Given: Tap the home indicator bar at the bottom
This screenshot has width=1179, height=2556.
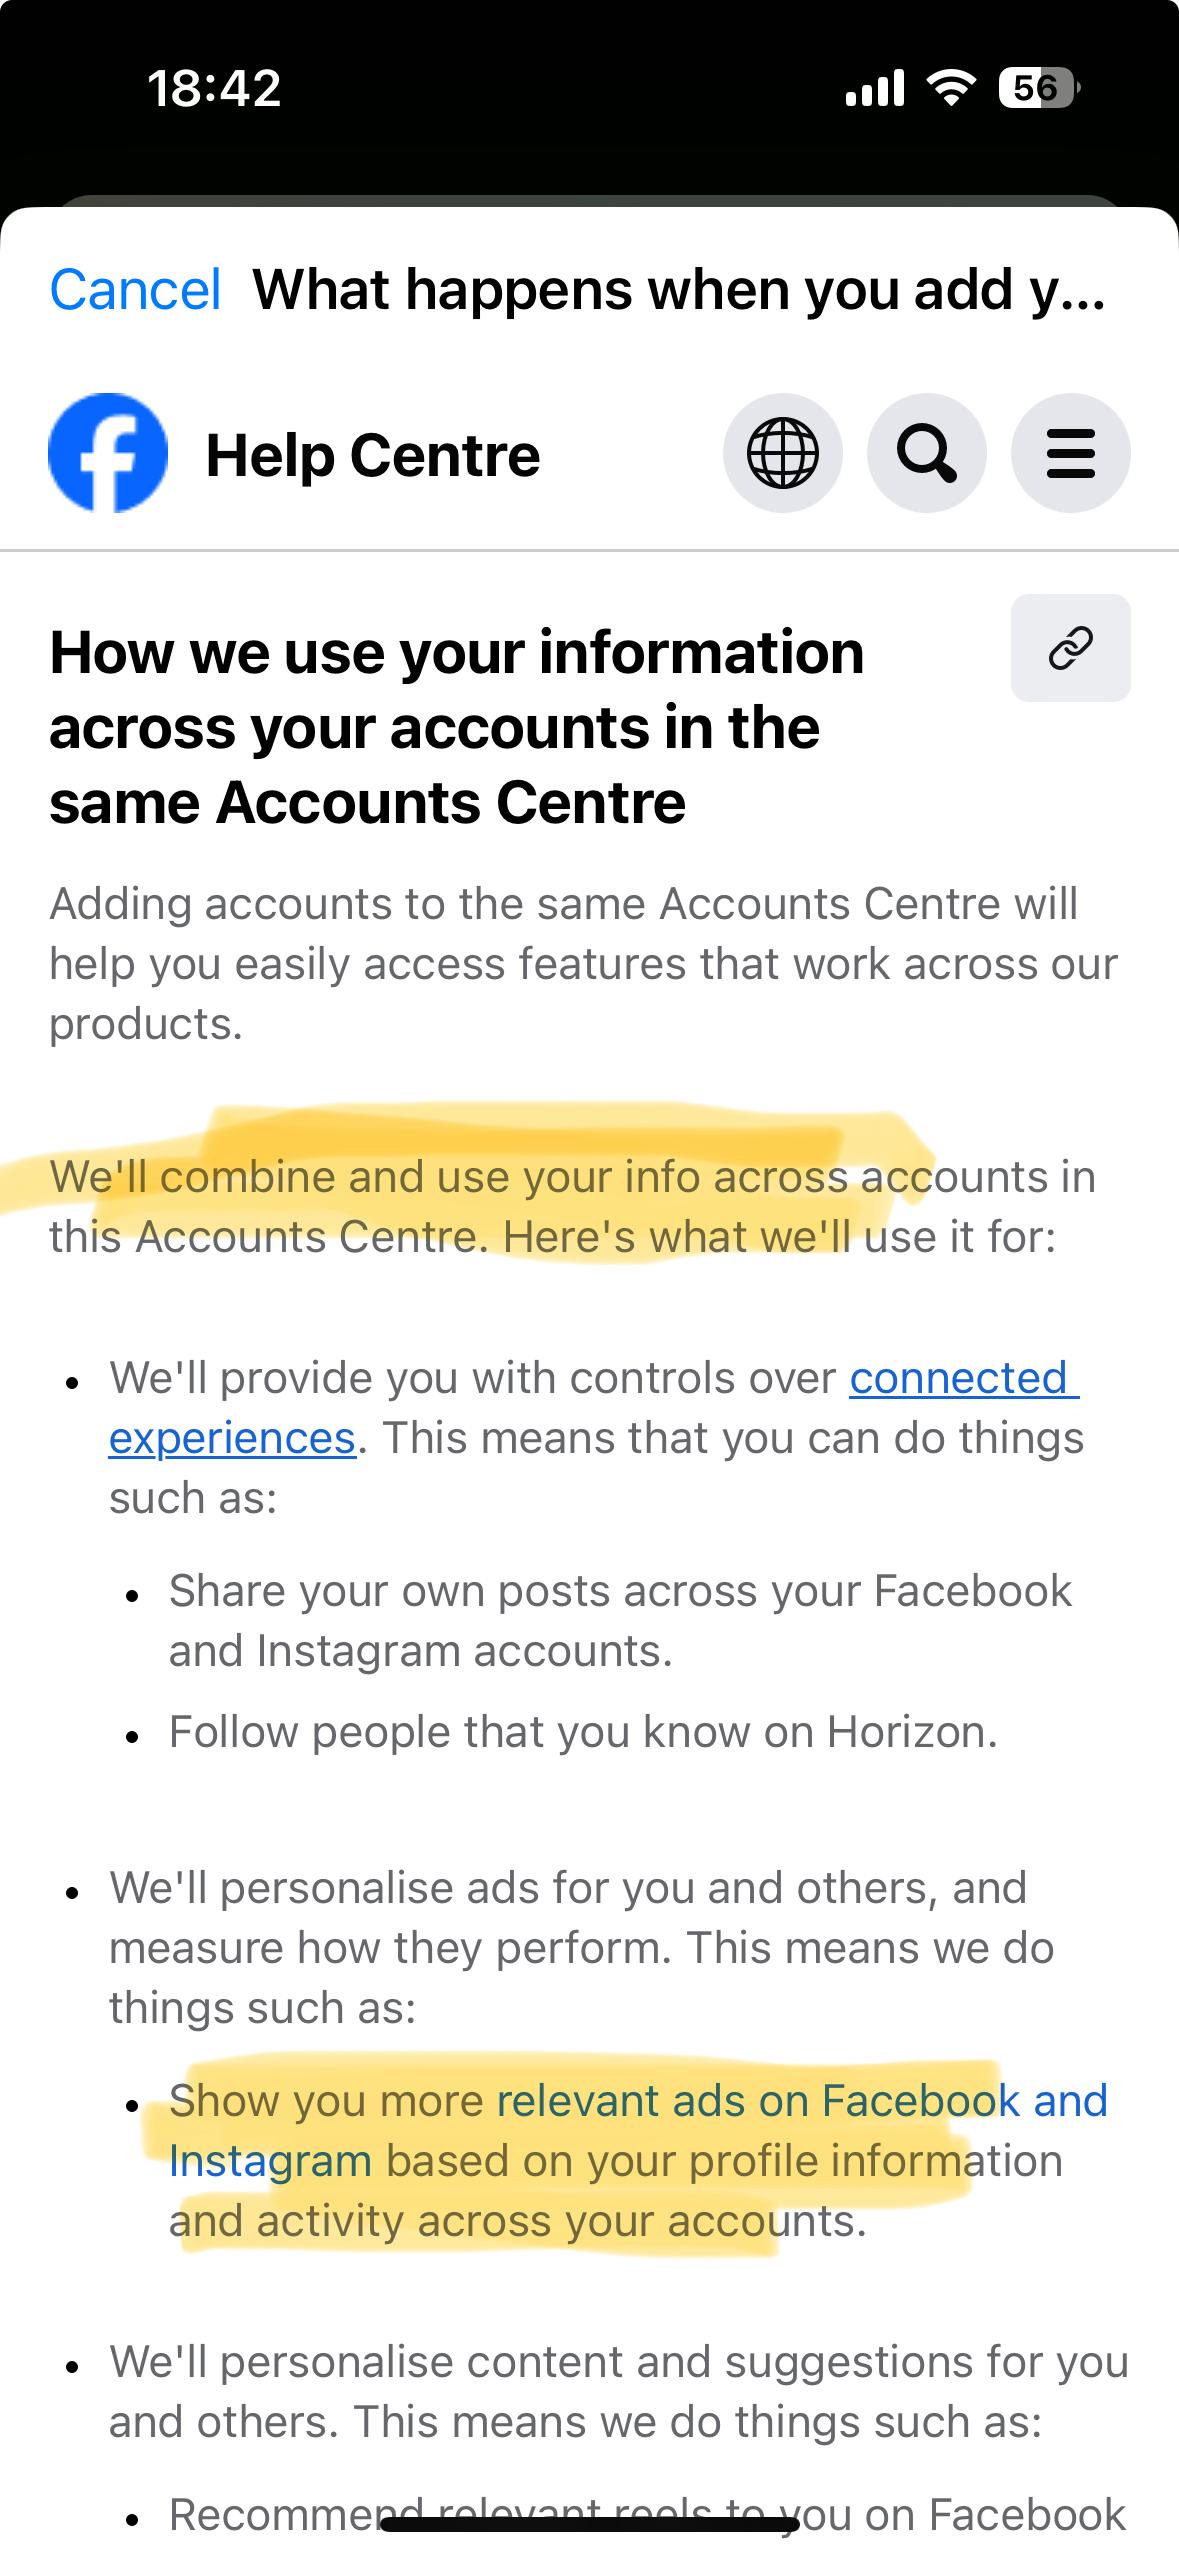Looking at the screenshot, I should click(x=589, y=2525).
